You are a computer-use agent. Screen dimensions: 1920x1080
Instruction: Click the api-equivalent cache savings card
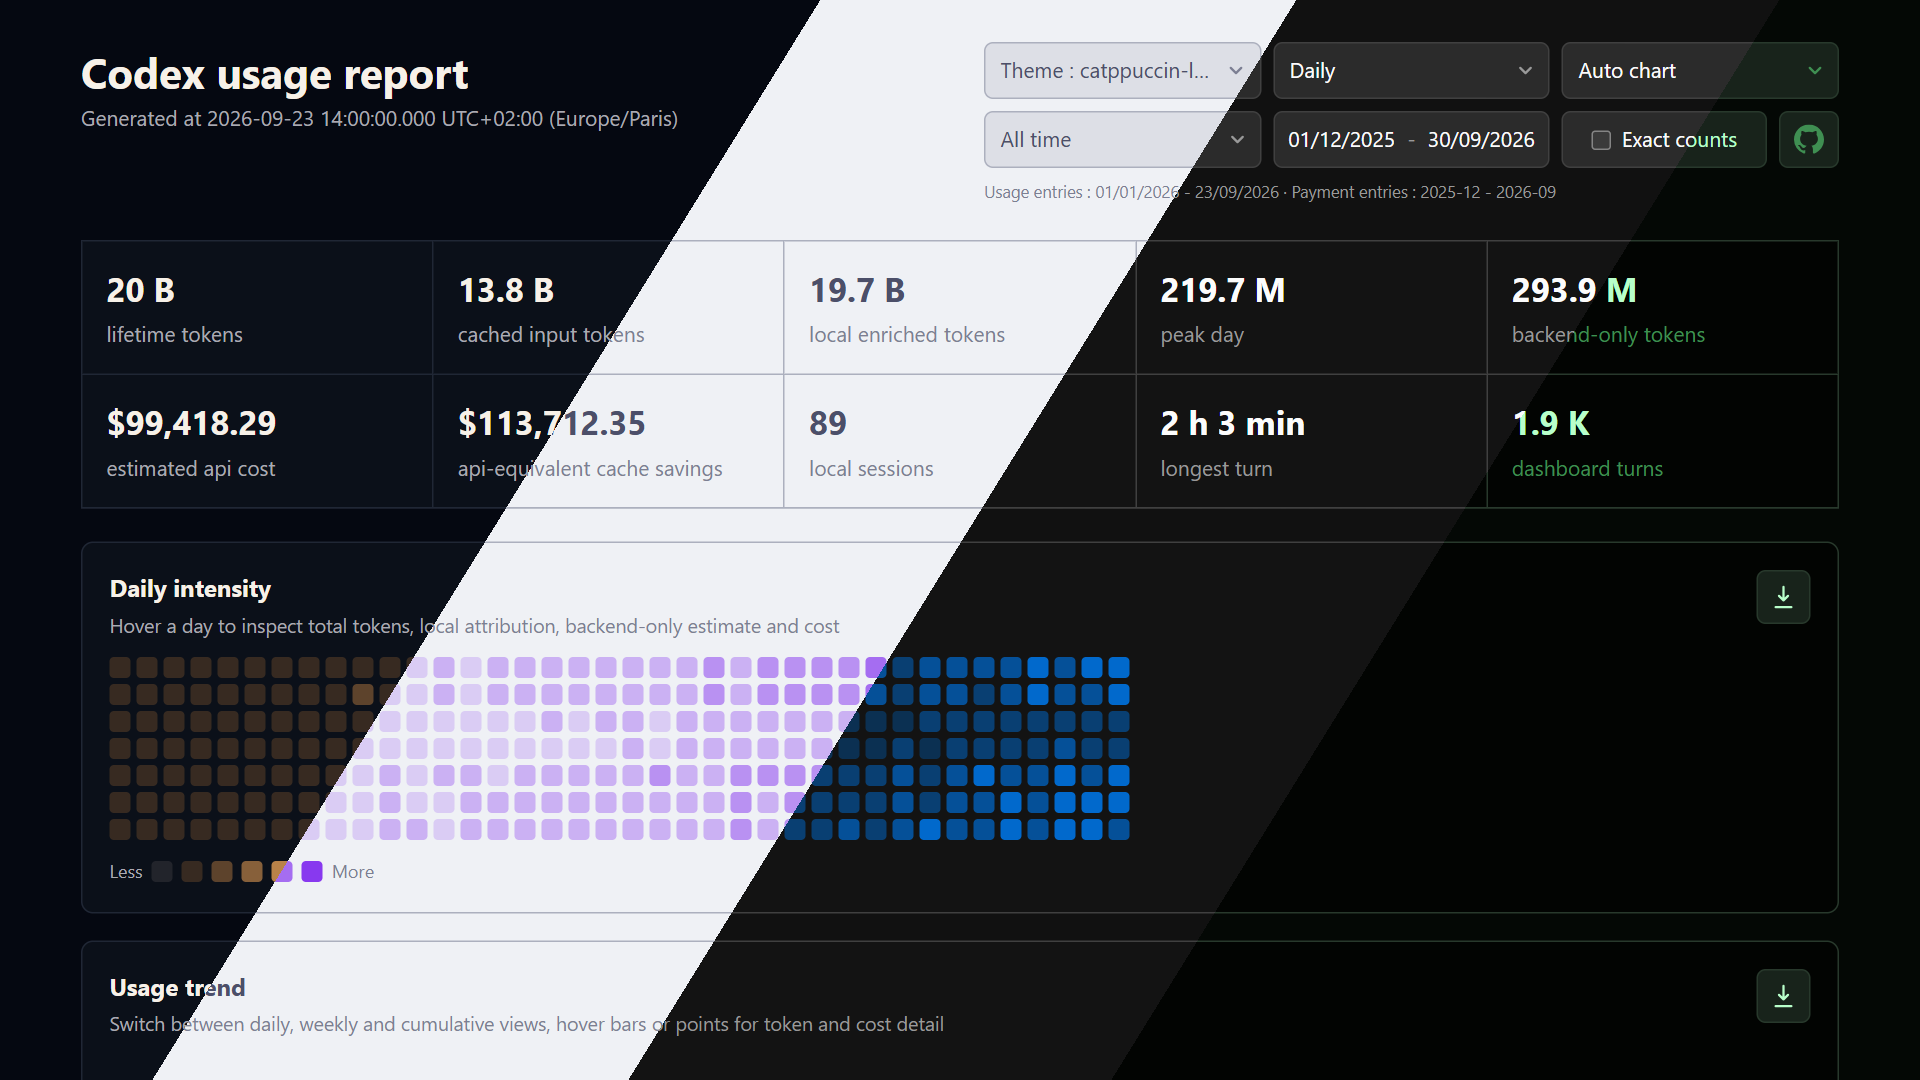[608, 441]
